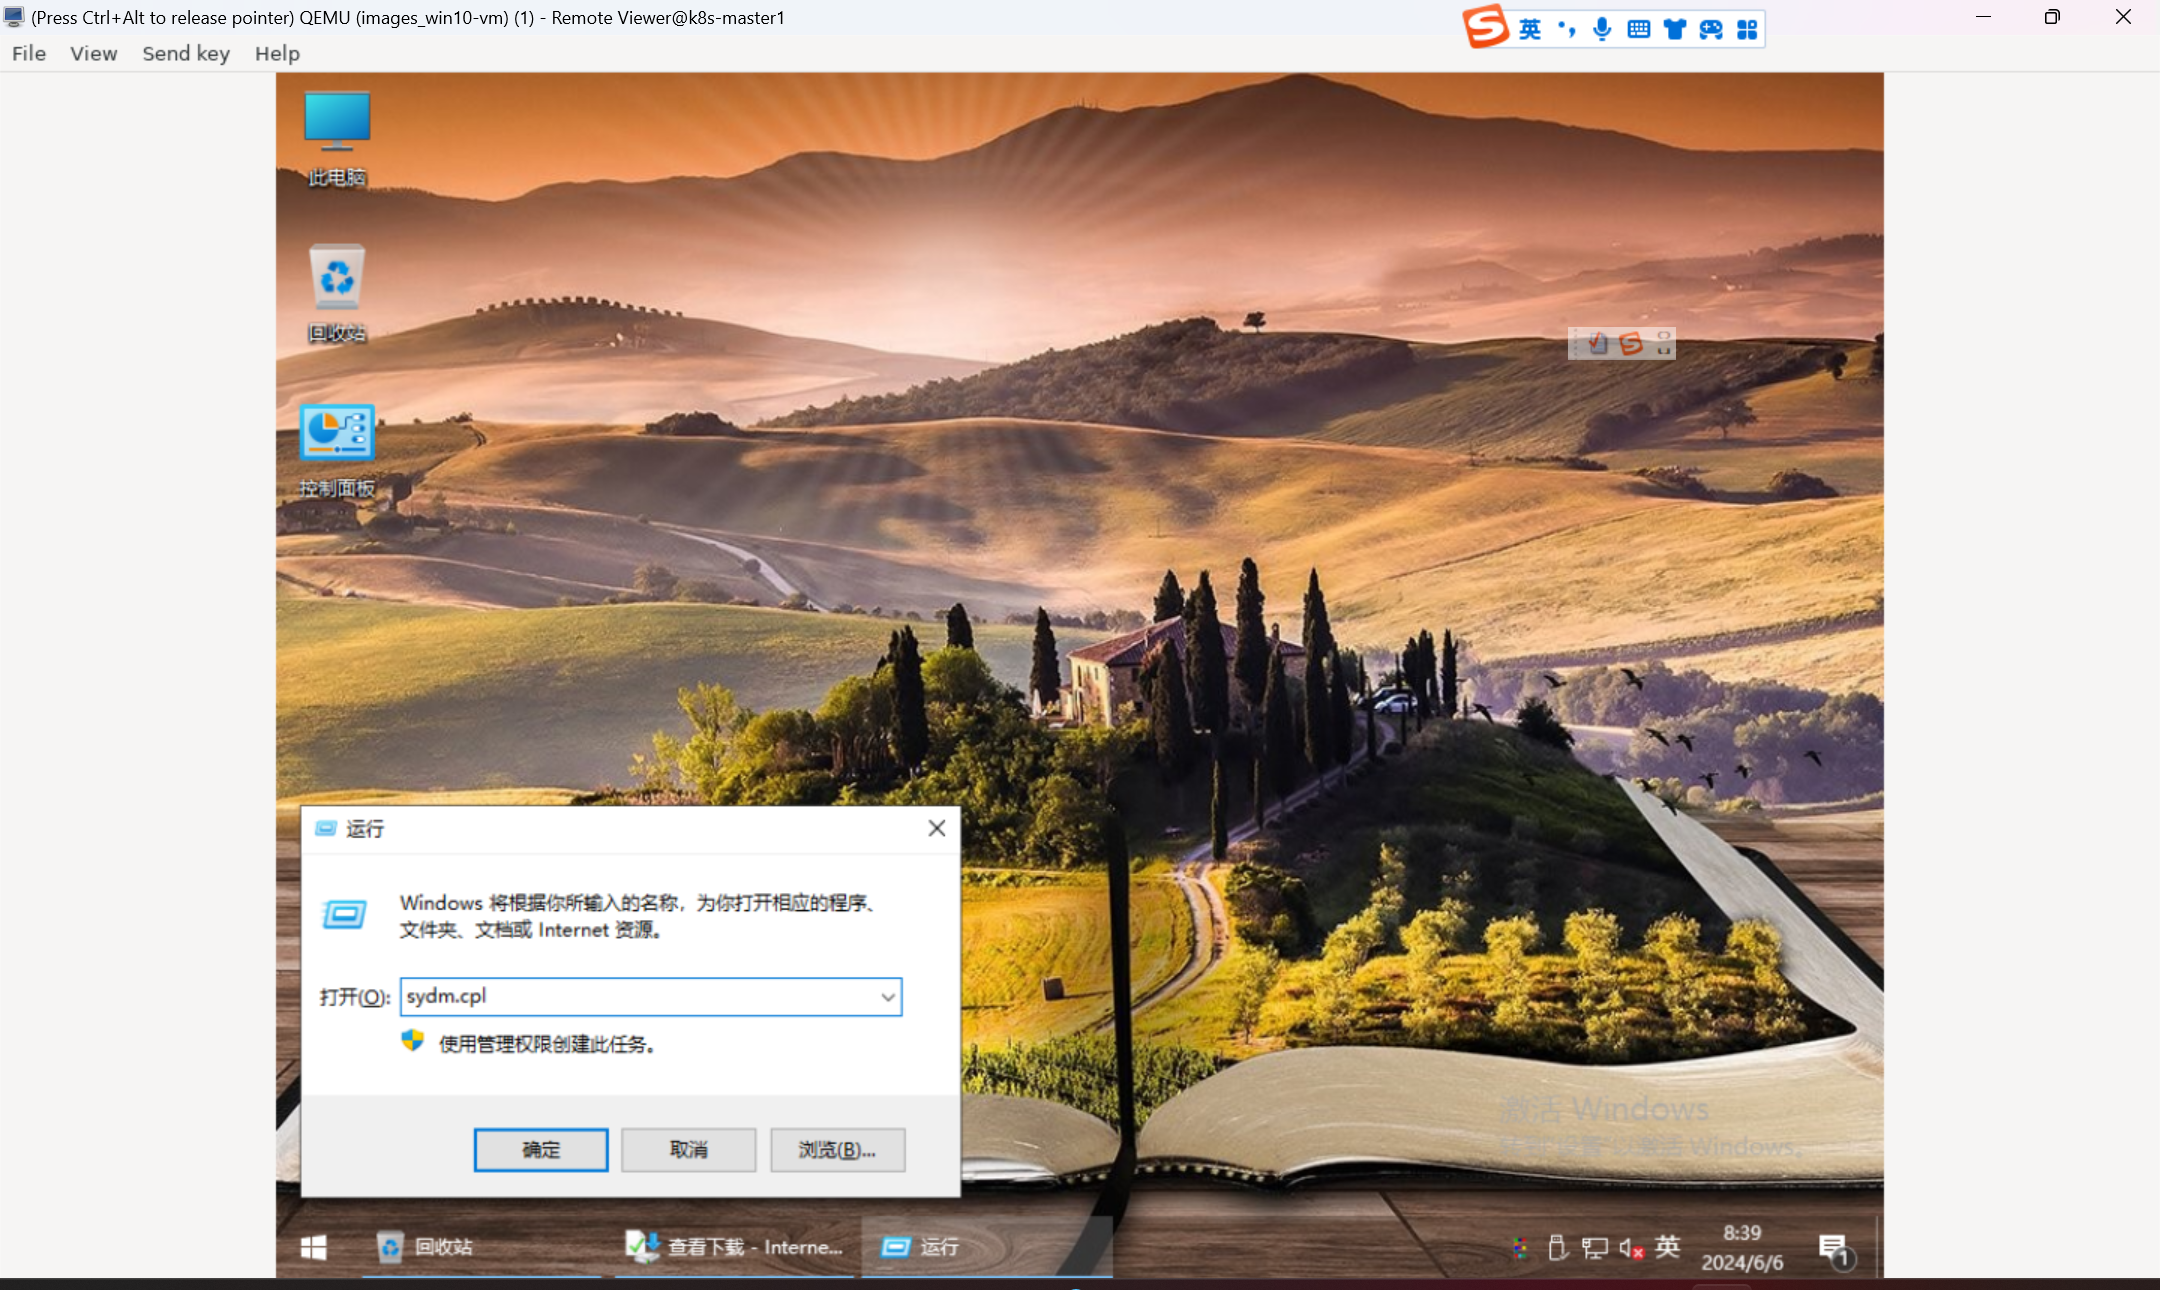Toggle the taskbar input language indicator
2160x1290 pixels.
point(1667,1246)
